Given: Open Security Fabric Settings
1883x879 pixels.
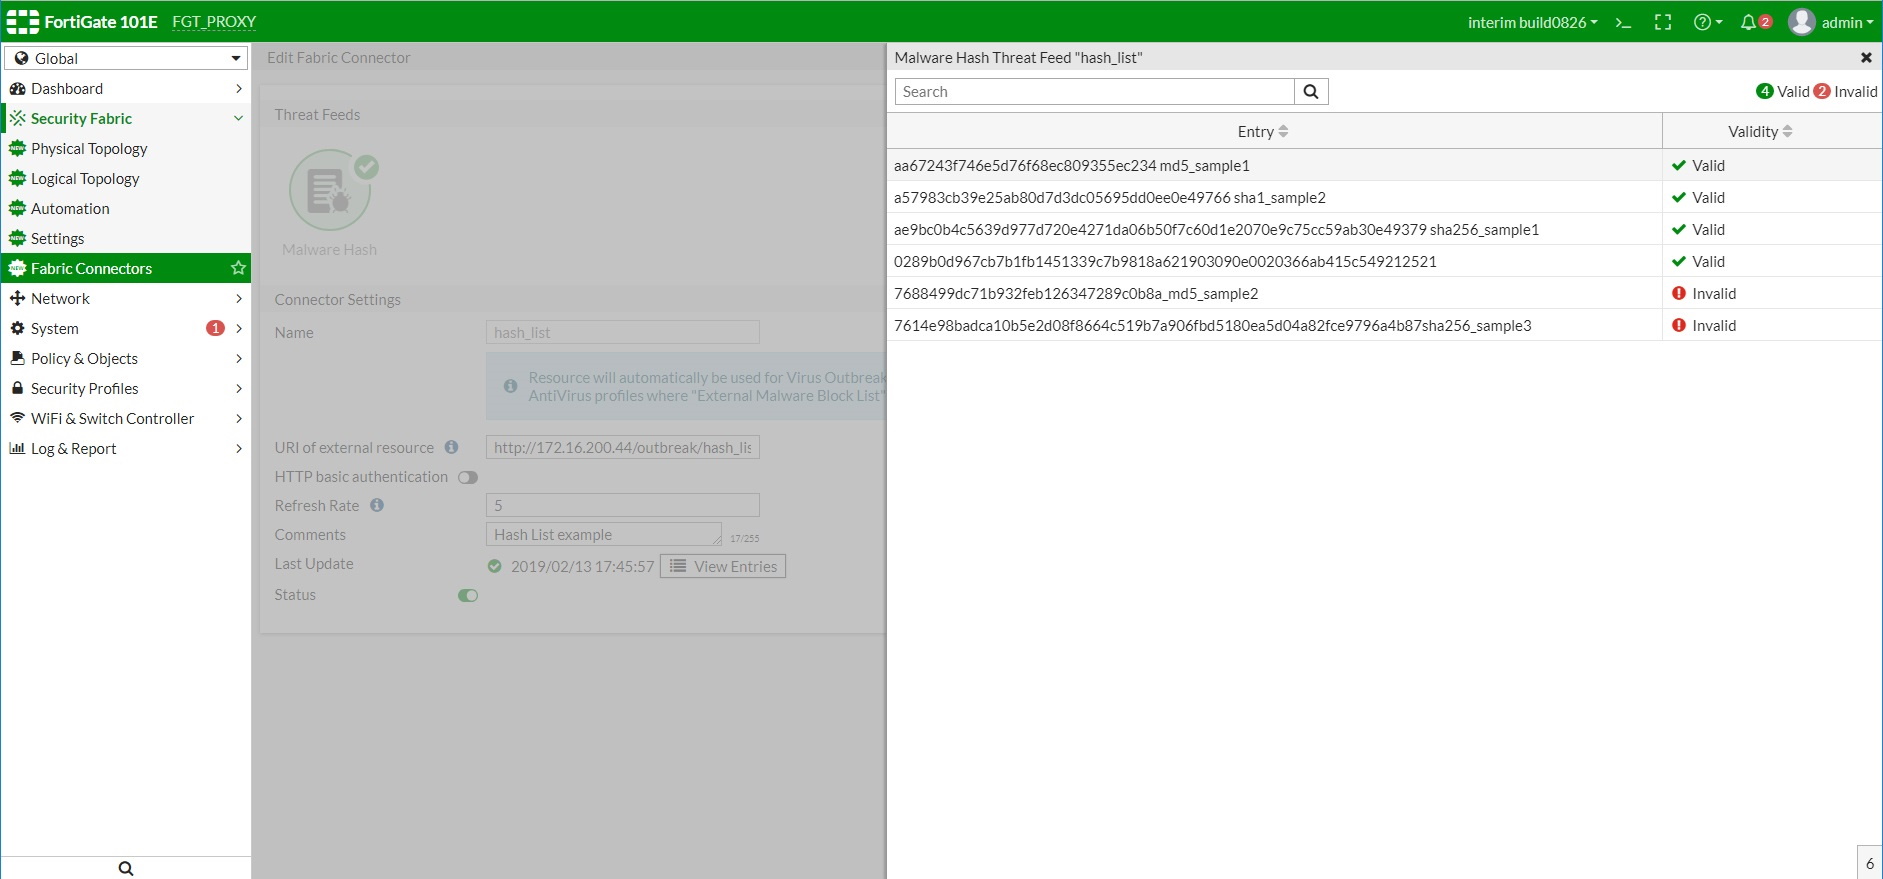Looking at the screenshot, I should (x=57, y=238).
